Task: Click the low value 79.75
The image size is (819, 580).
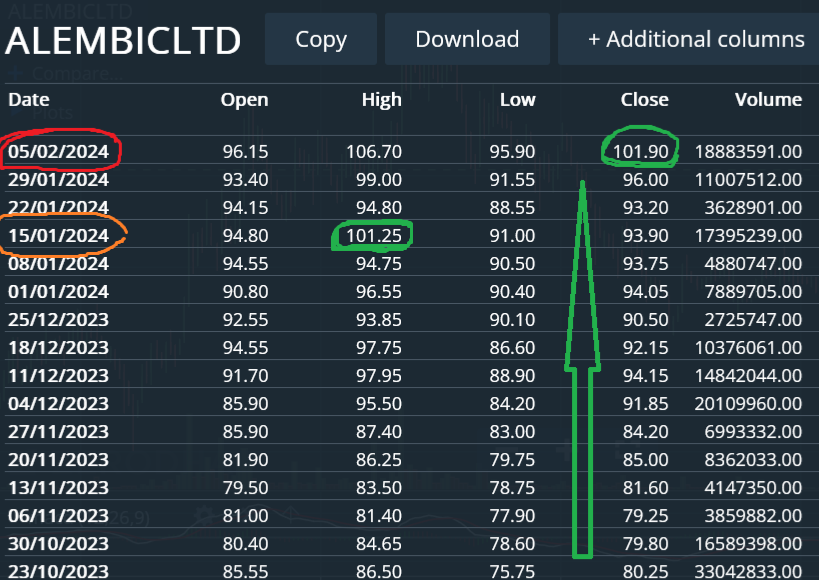Action: coord(512,460)
